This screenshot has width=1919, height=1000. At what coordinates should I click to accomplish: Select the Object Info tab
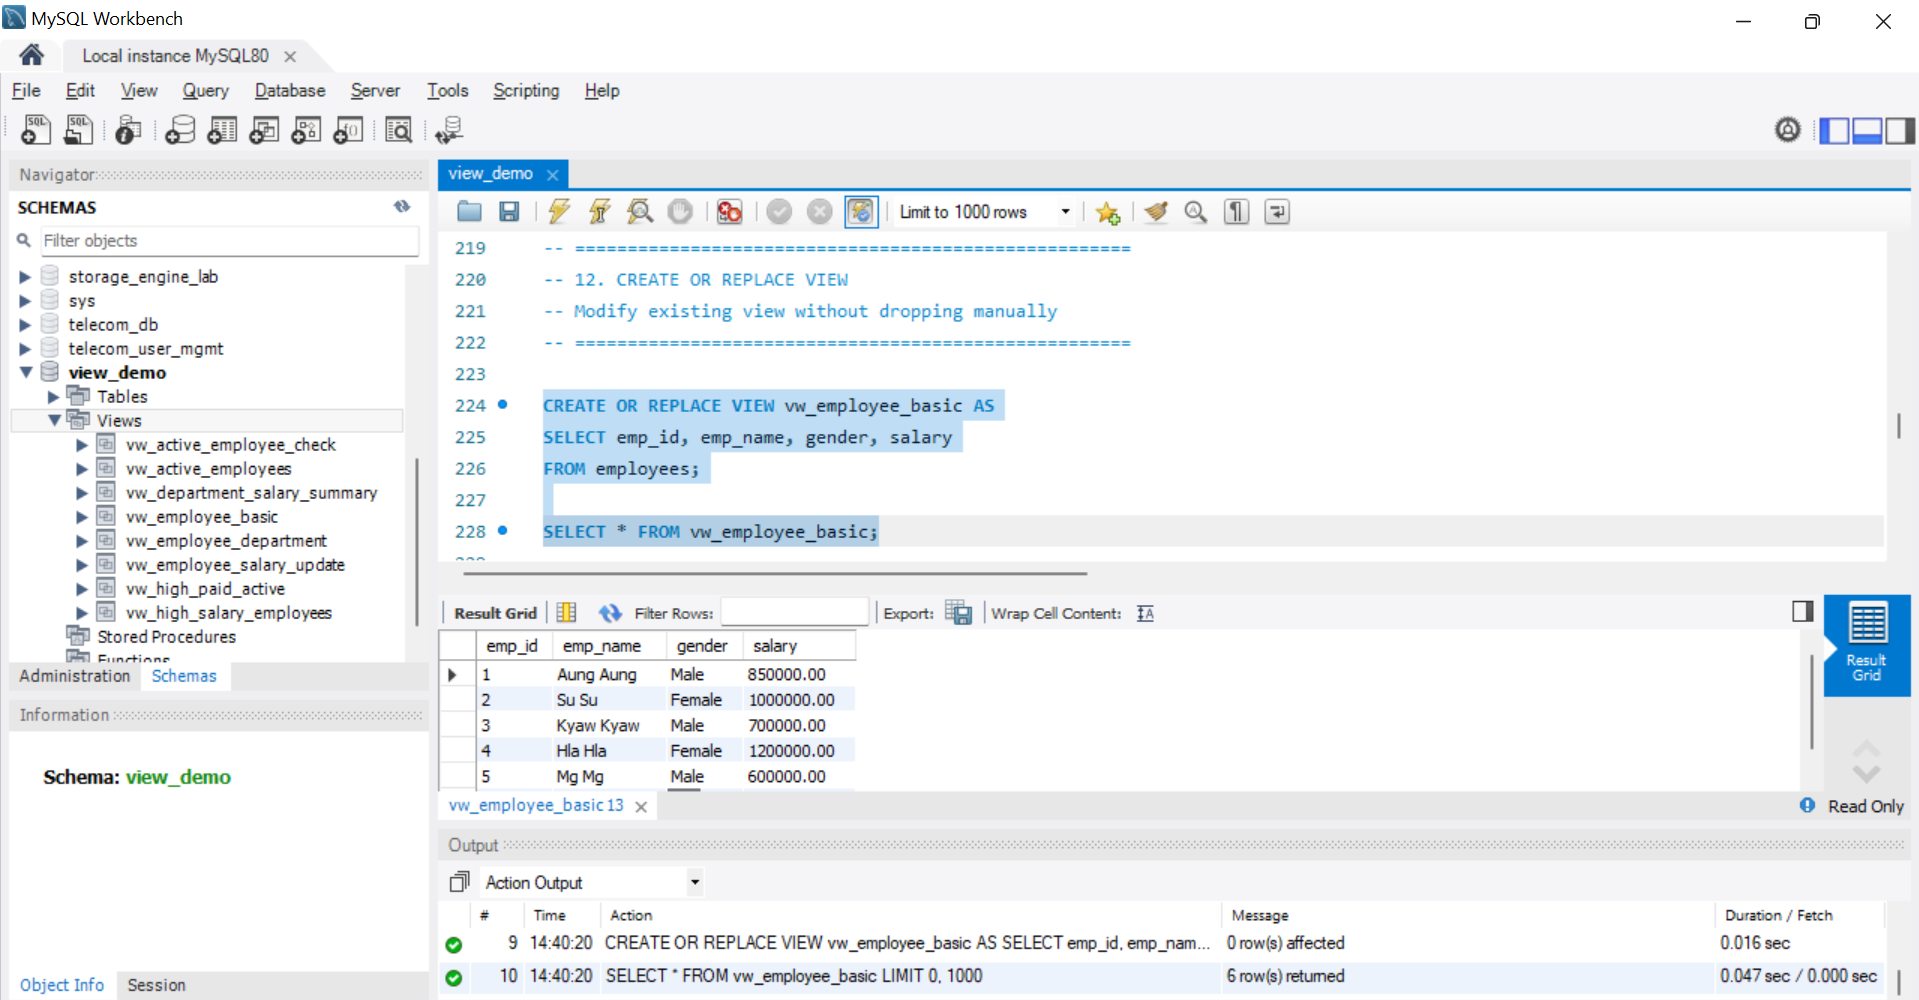coord(62,985)
